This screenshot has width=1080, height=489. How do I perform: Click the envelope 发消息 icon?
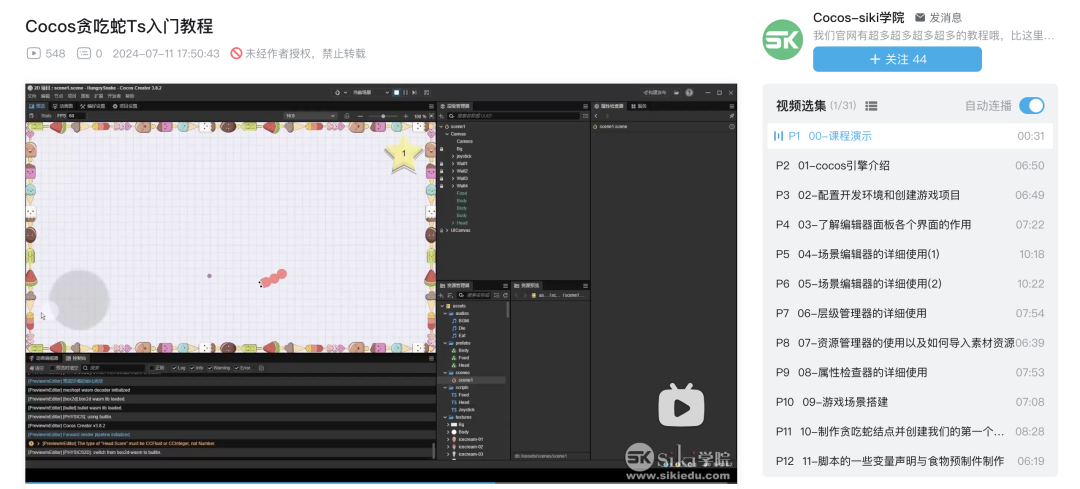coord(920,17)
